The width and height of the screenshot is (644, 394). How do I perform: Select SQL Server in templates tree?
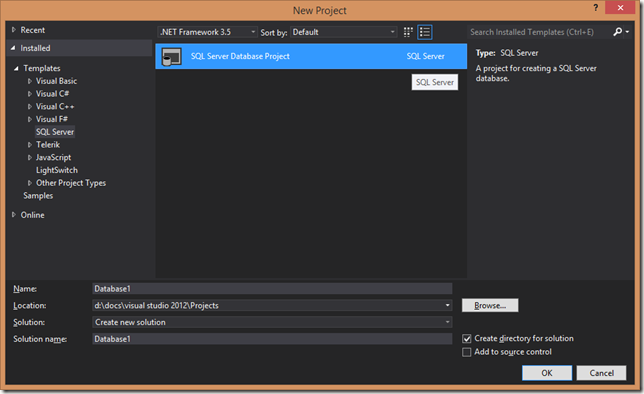point(55,132)
